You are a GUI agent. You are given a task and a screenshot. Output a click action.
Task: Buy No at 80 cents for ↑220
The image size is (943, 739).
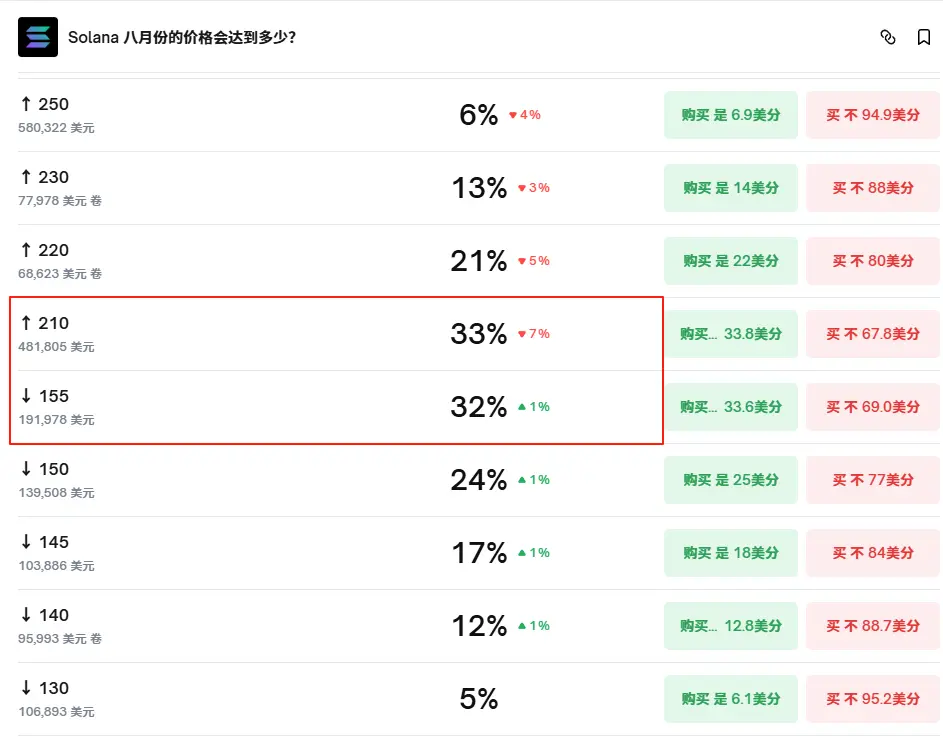tap(873, 261)
